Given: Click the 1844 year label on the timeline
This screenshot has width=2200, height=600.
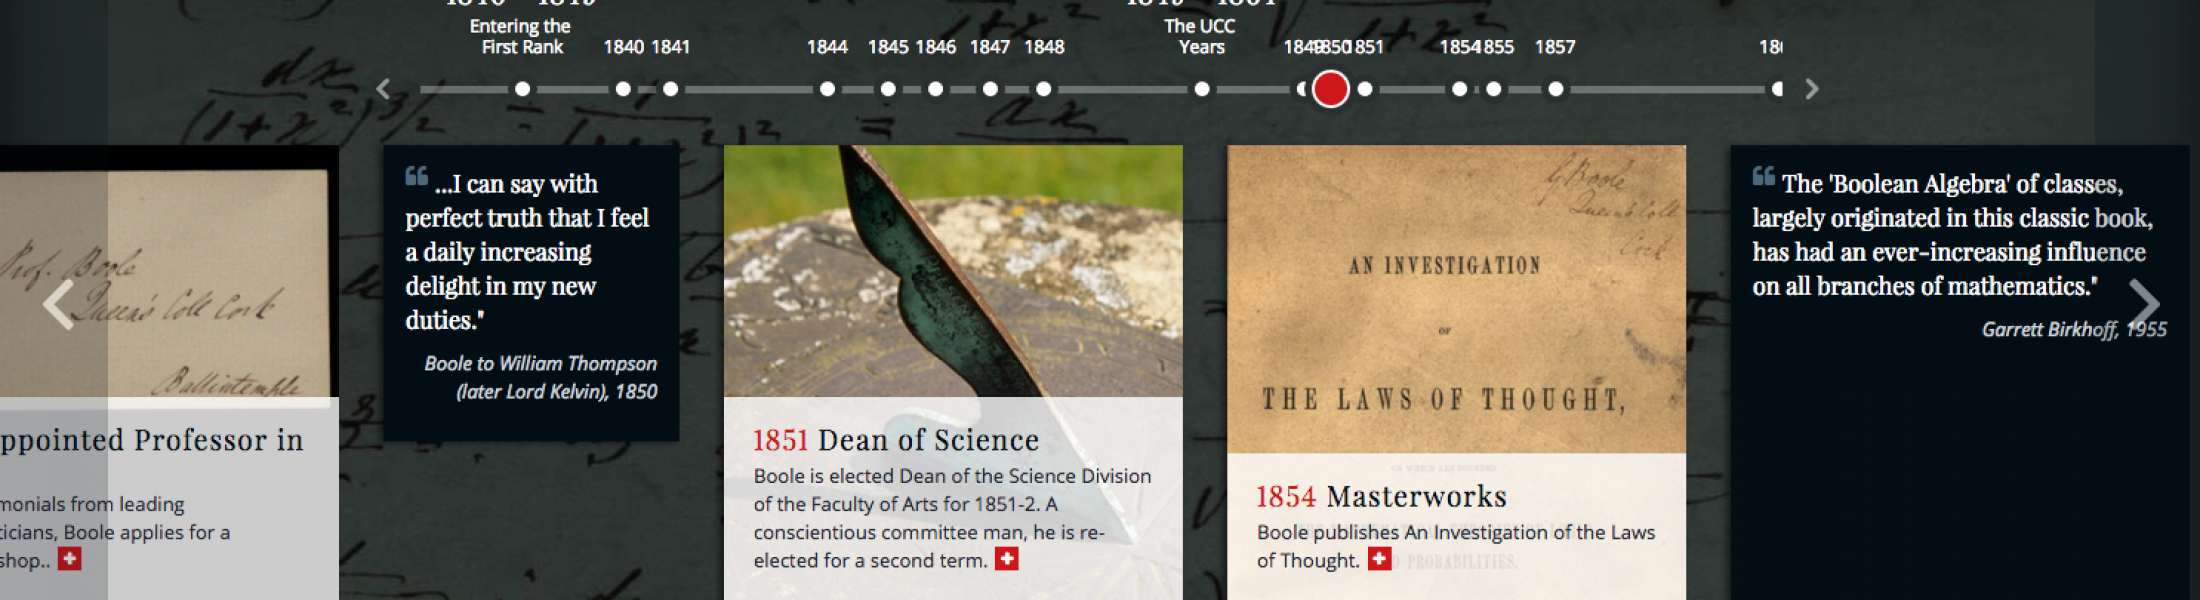Looking at the screenshot, I should click(827, 47).
